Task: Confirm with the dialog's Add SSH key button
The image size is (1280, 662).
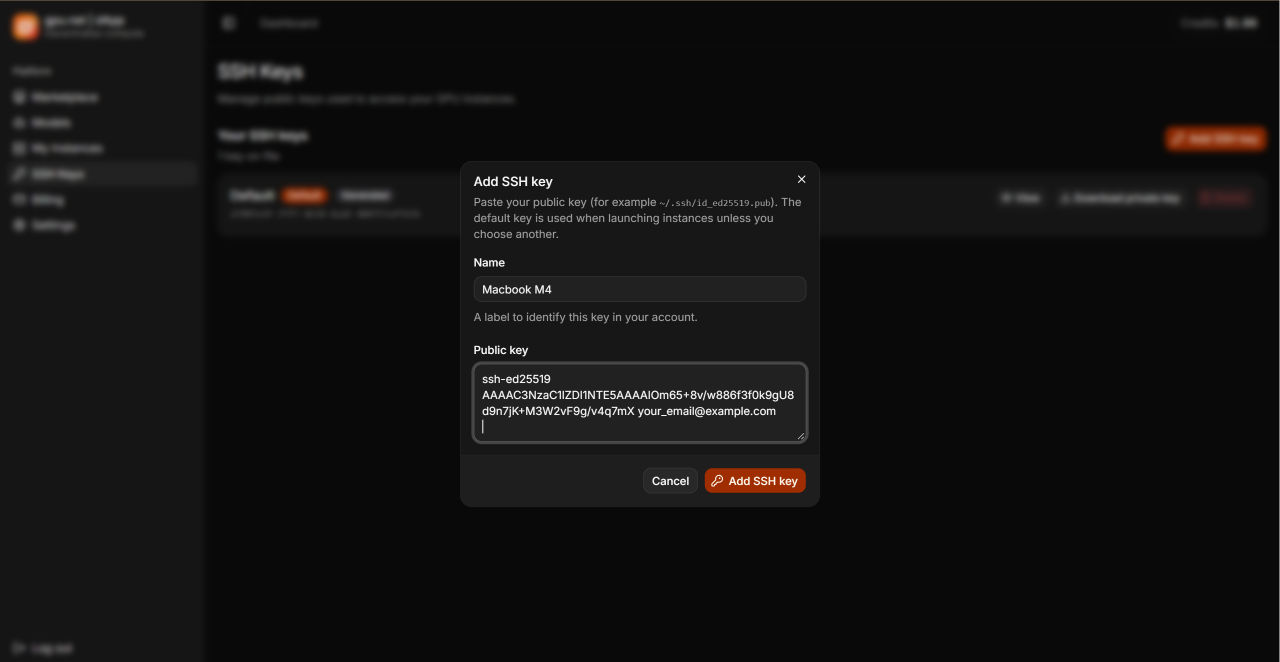Action: (x=755, y=481)
